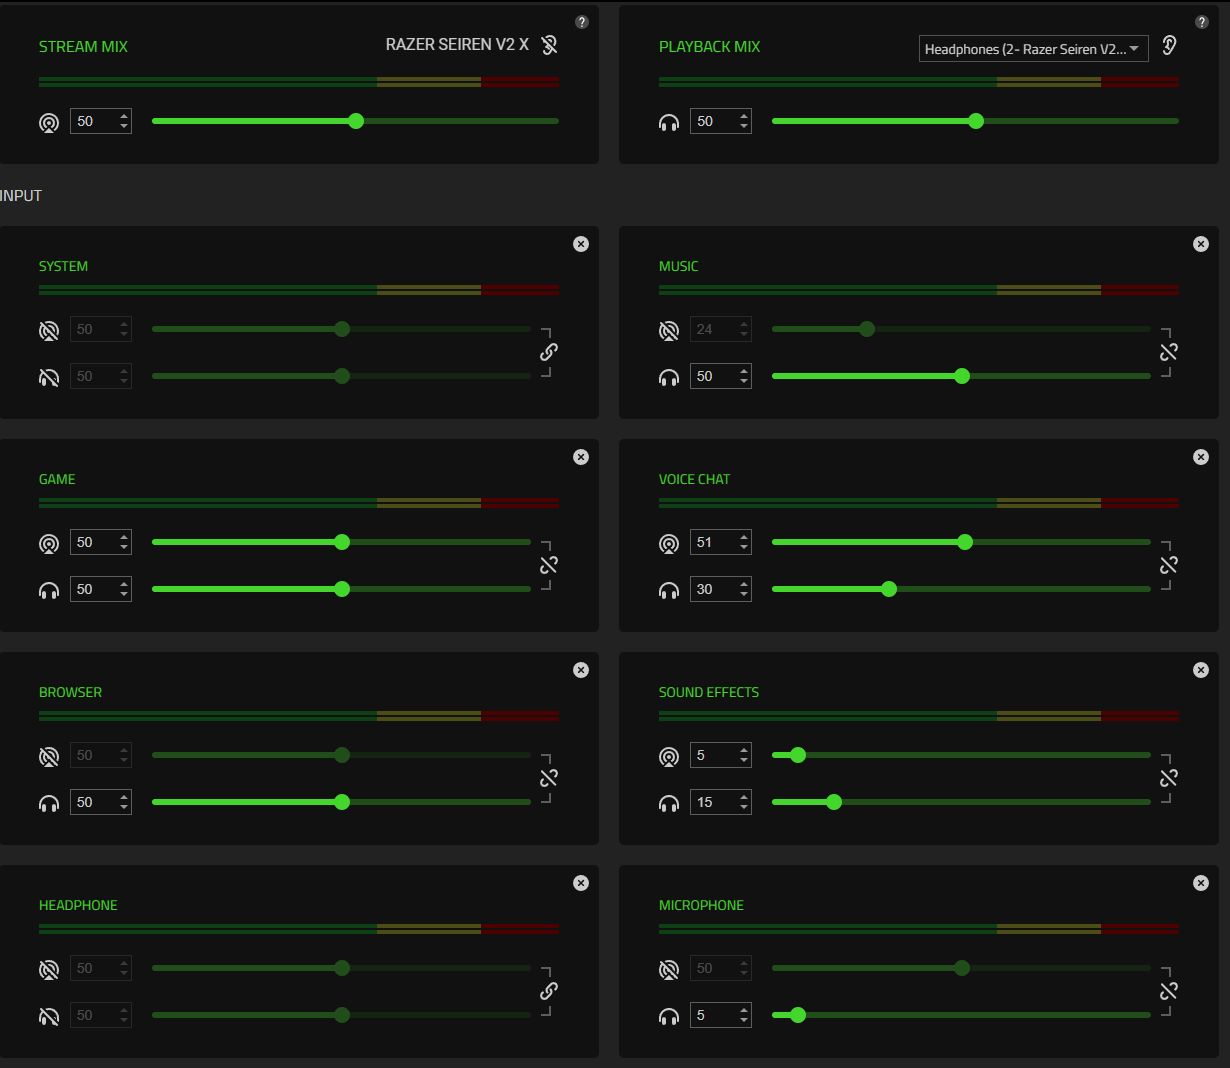Link the Music channel volume sliders
The width and height of the screenshot is (1230, 1068).
(1169, 352)
